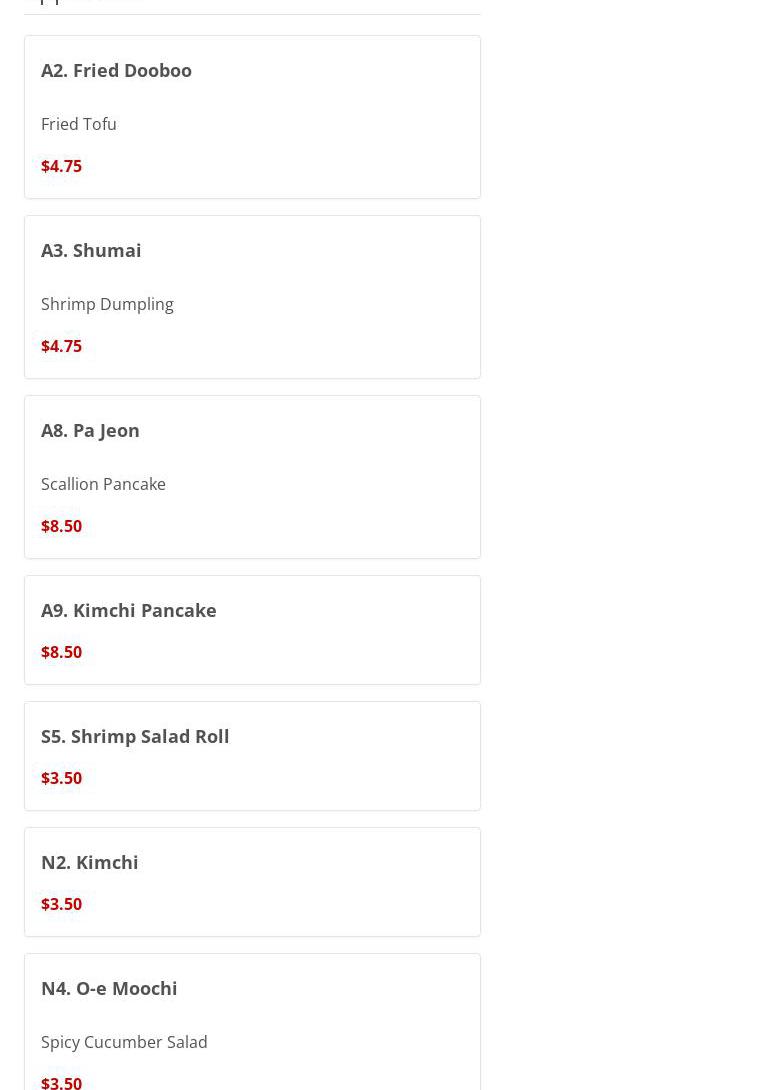Click the Fried Tofu description text

[79, 125]
